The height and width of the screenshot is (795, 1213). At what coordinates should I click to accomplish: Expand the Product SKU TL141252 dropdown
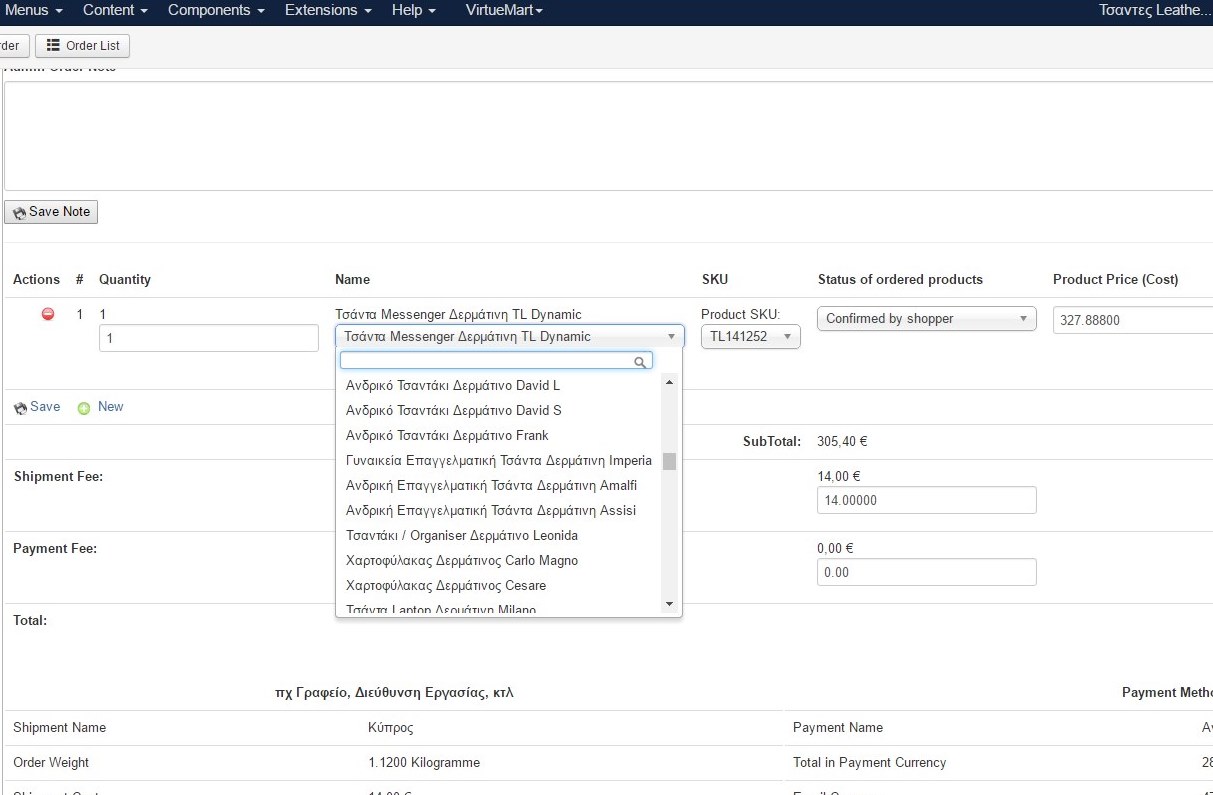788,336
